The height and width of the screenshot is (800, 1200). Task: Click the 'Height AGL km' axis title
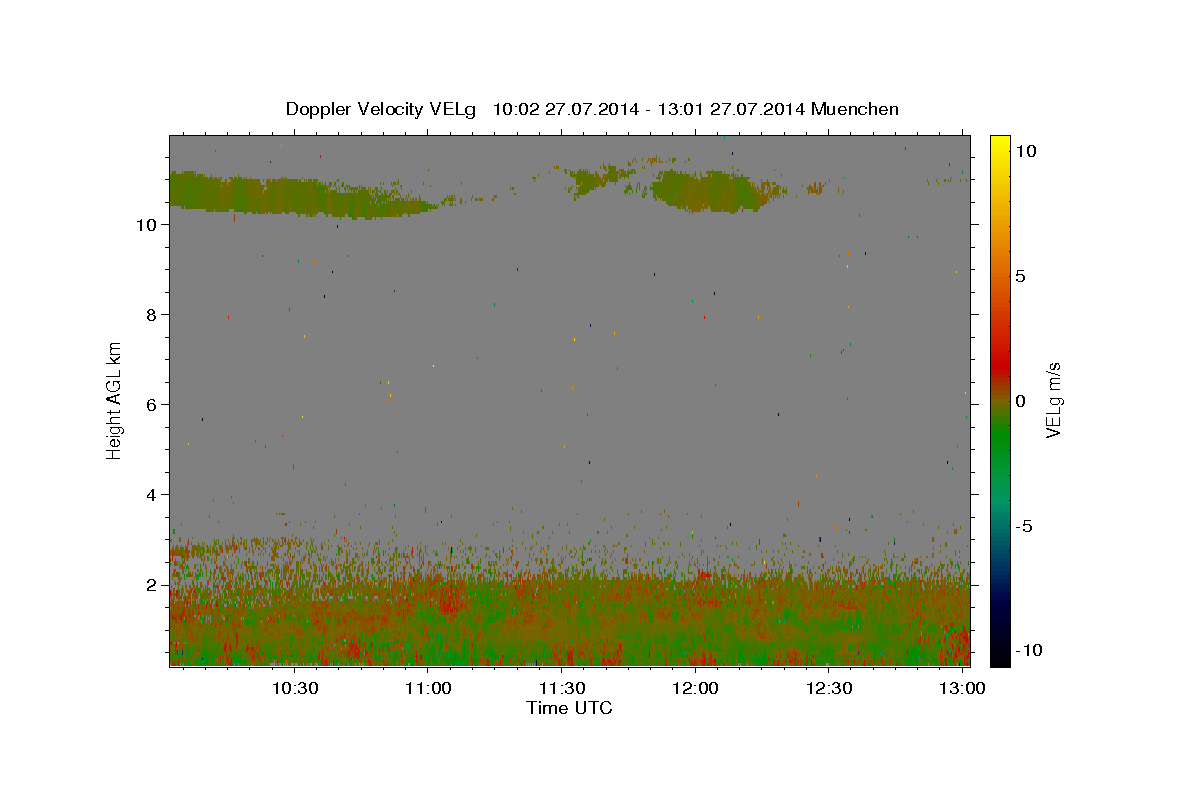point(115,400)
